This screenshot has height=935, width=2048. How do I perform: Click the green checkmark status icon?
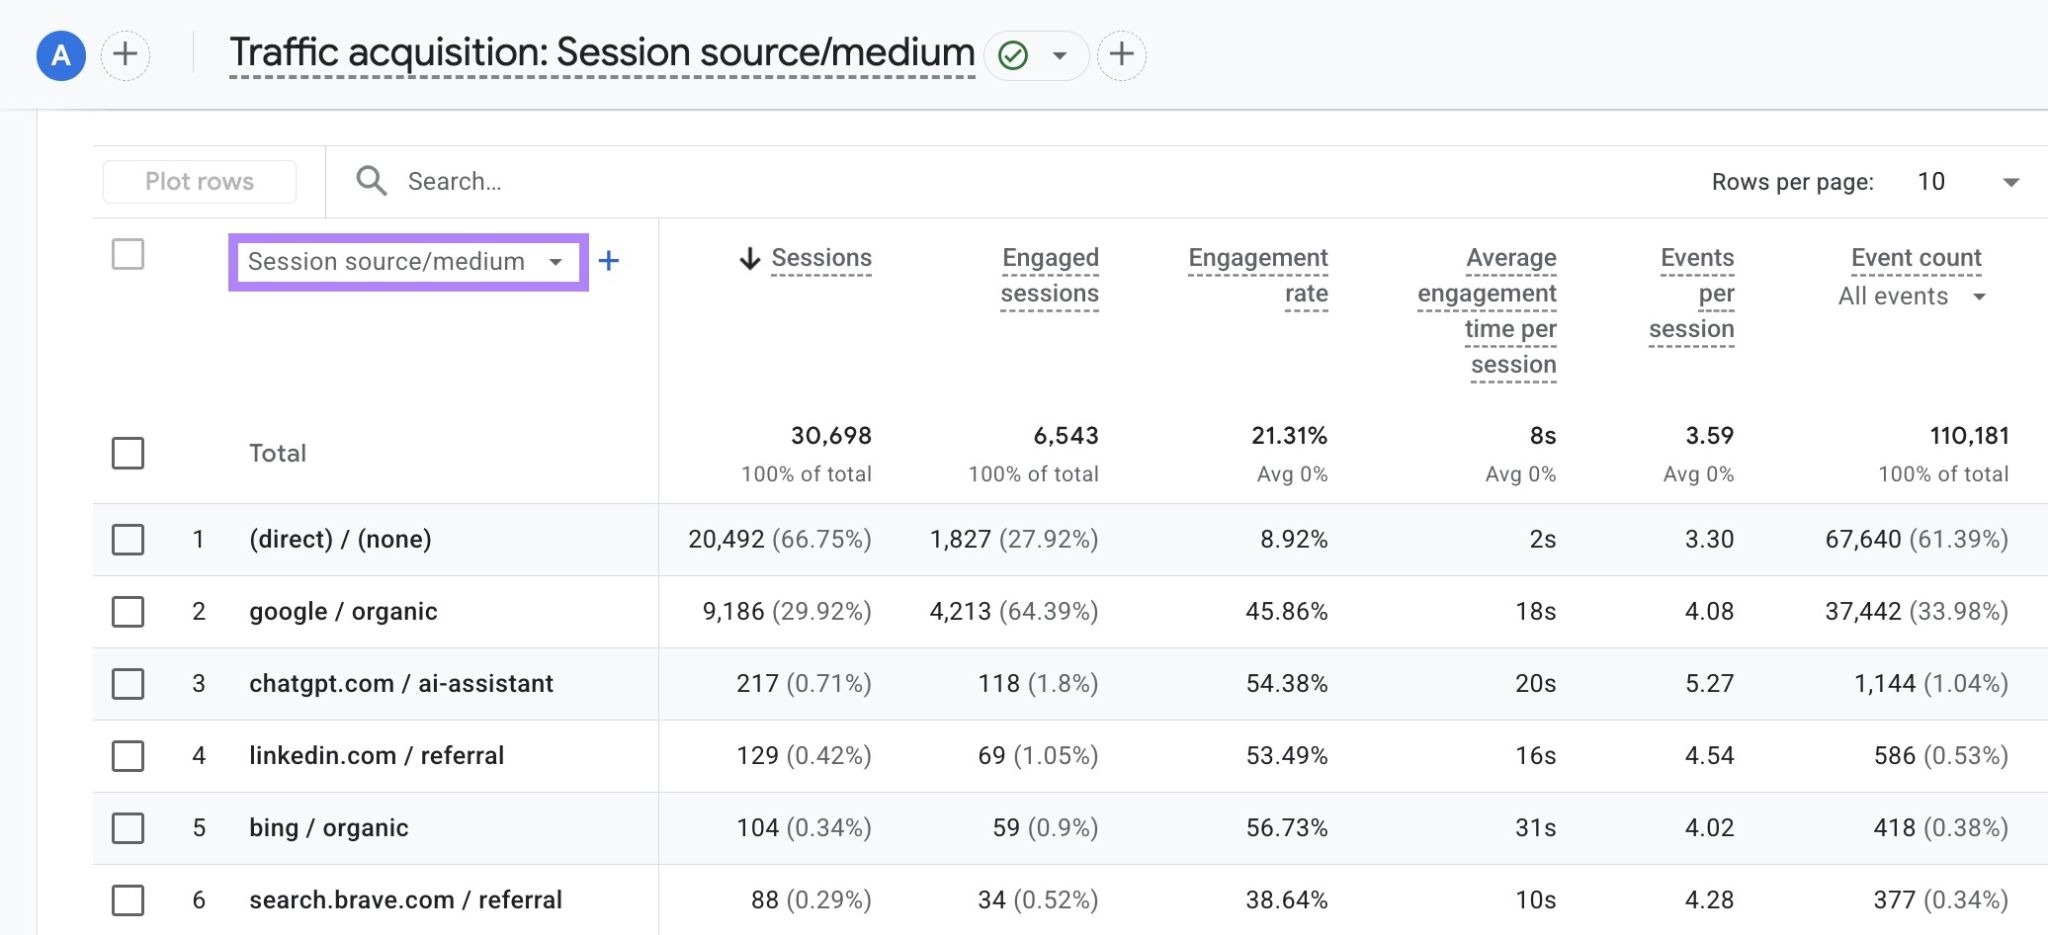1013,55
